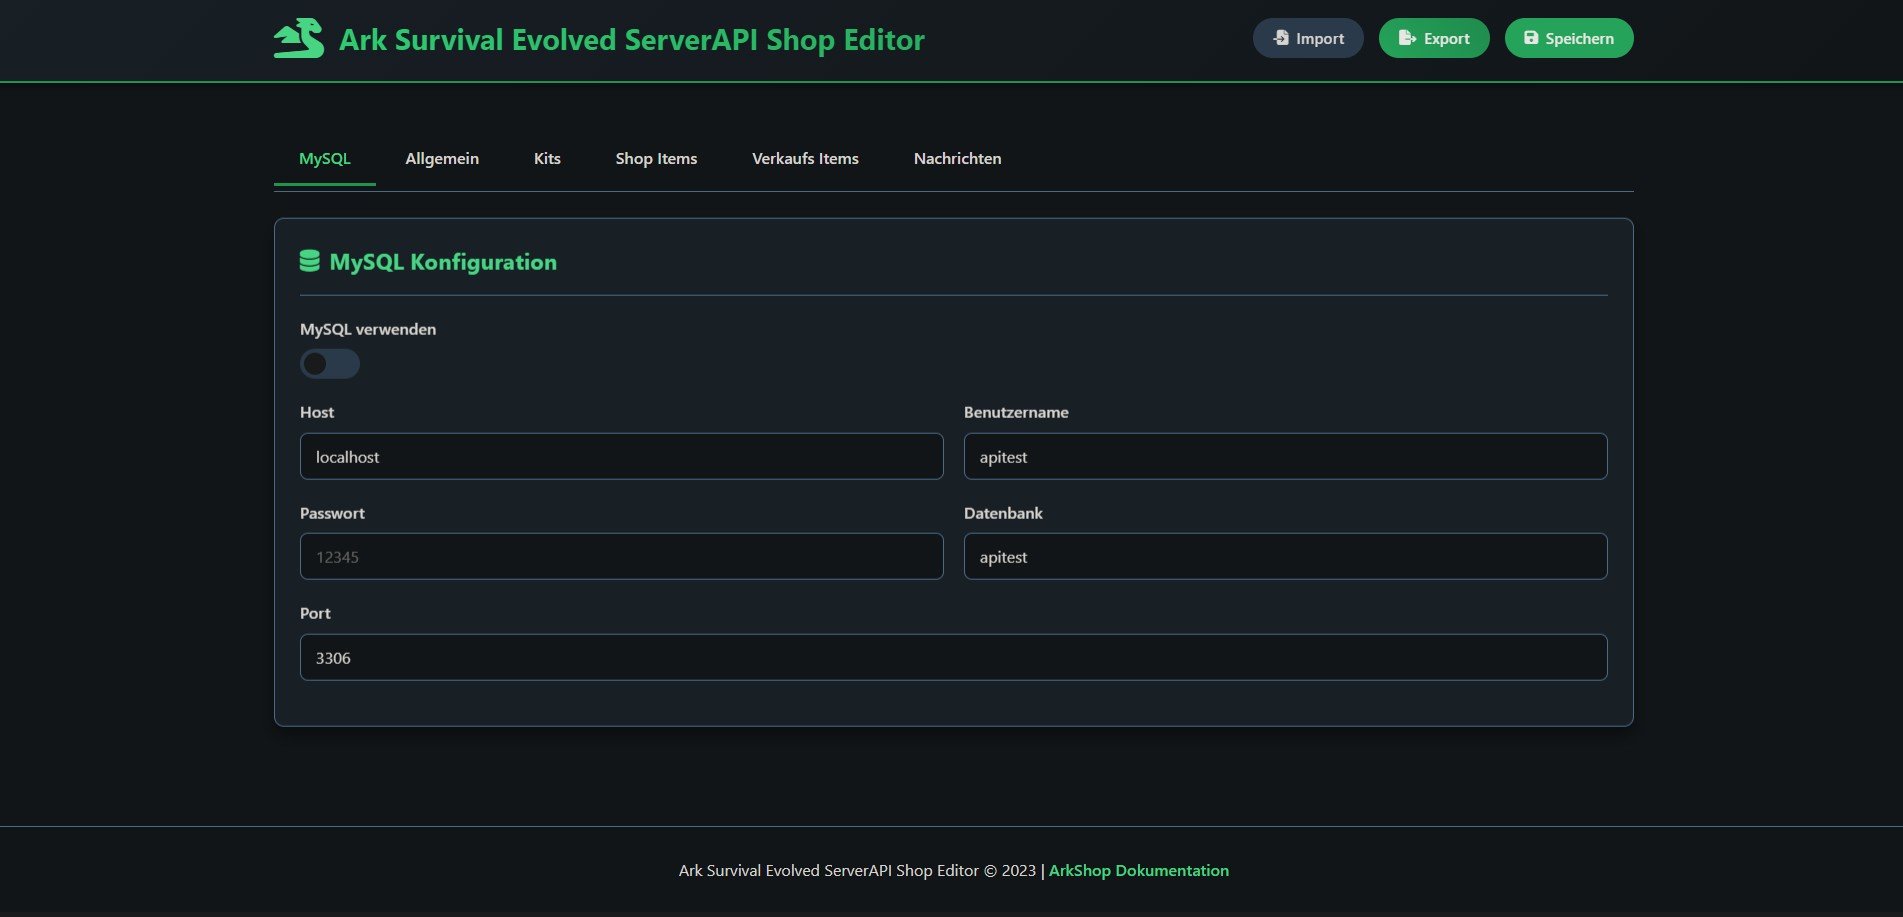This screenshot has height=917, width=1903.
Task: Click the Host label text
Action: [x=317, y=412]
